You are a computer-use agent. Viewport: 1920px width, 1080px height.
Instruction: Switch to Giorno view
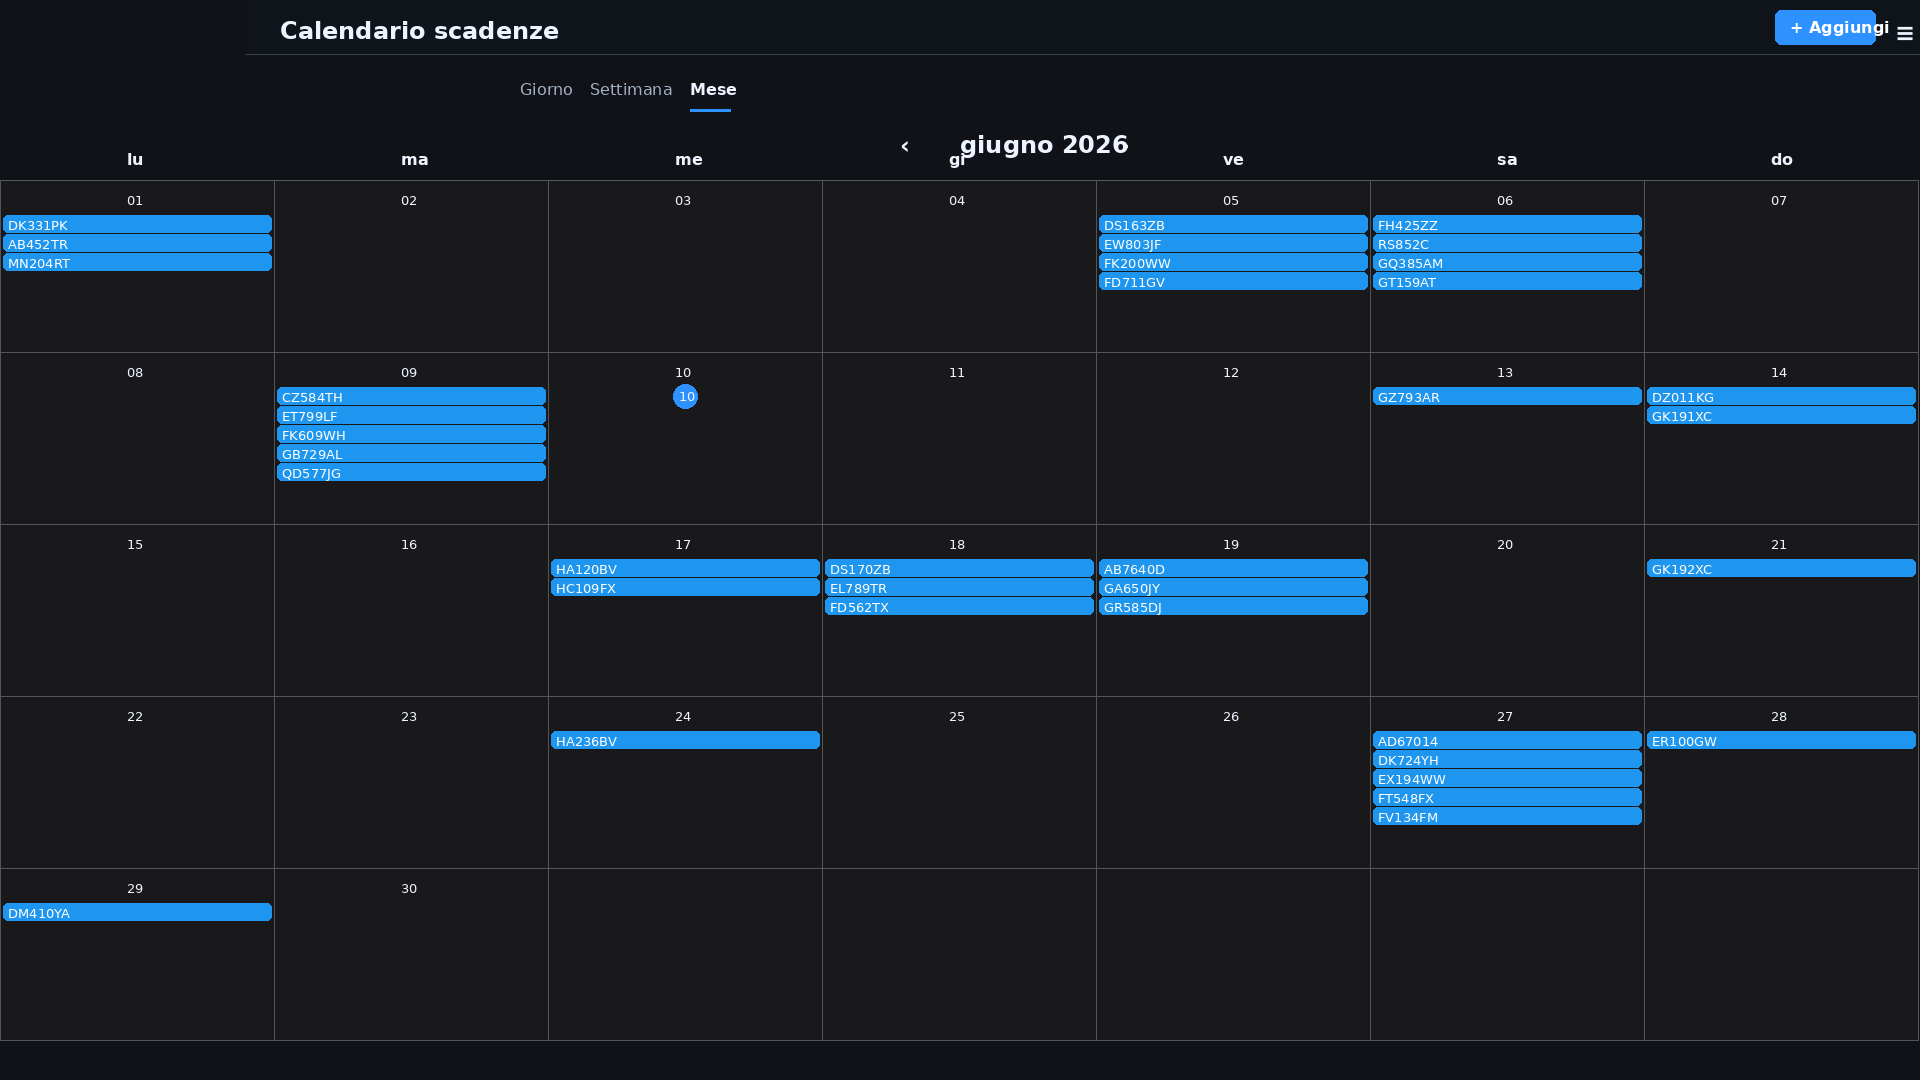tap(546, 90)
